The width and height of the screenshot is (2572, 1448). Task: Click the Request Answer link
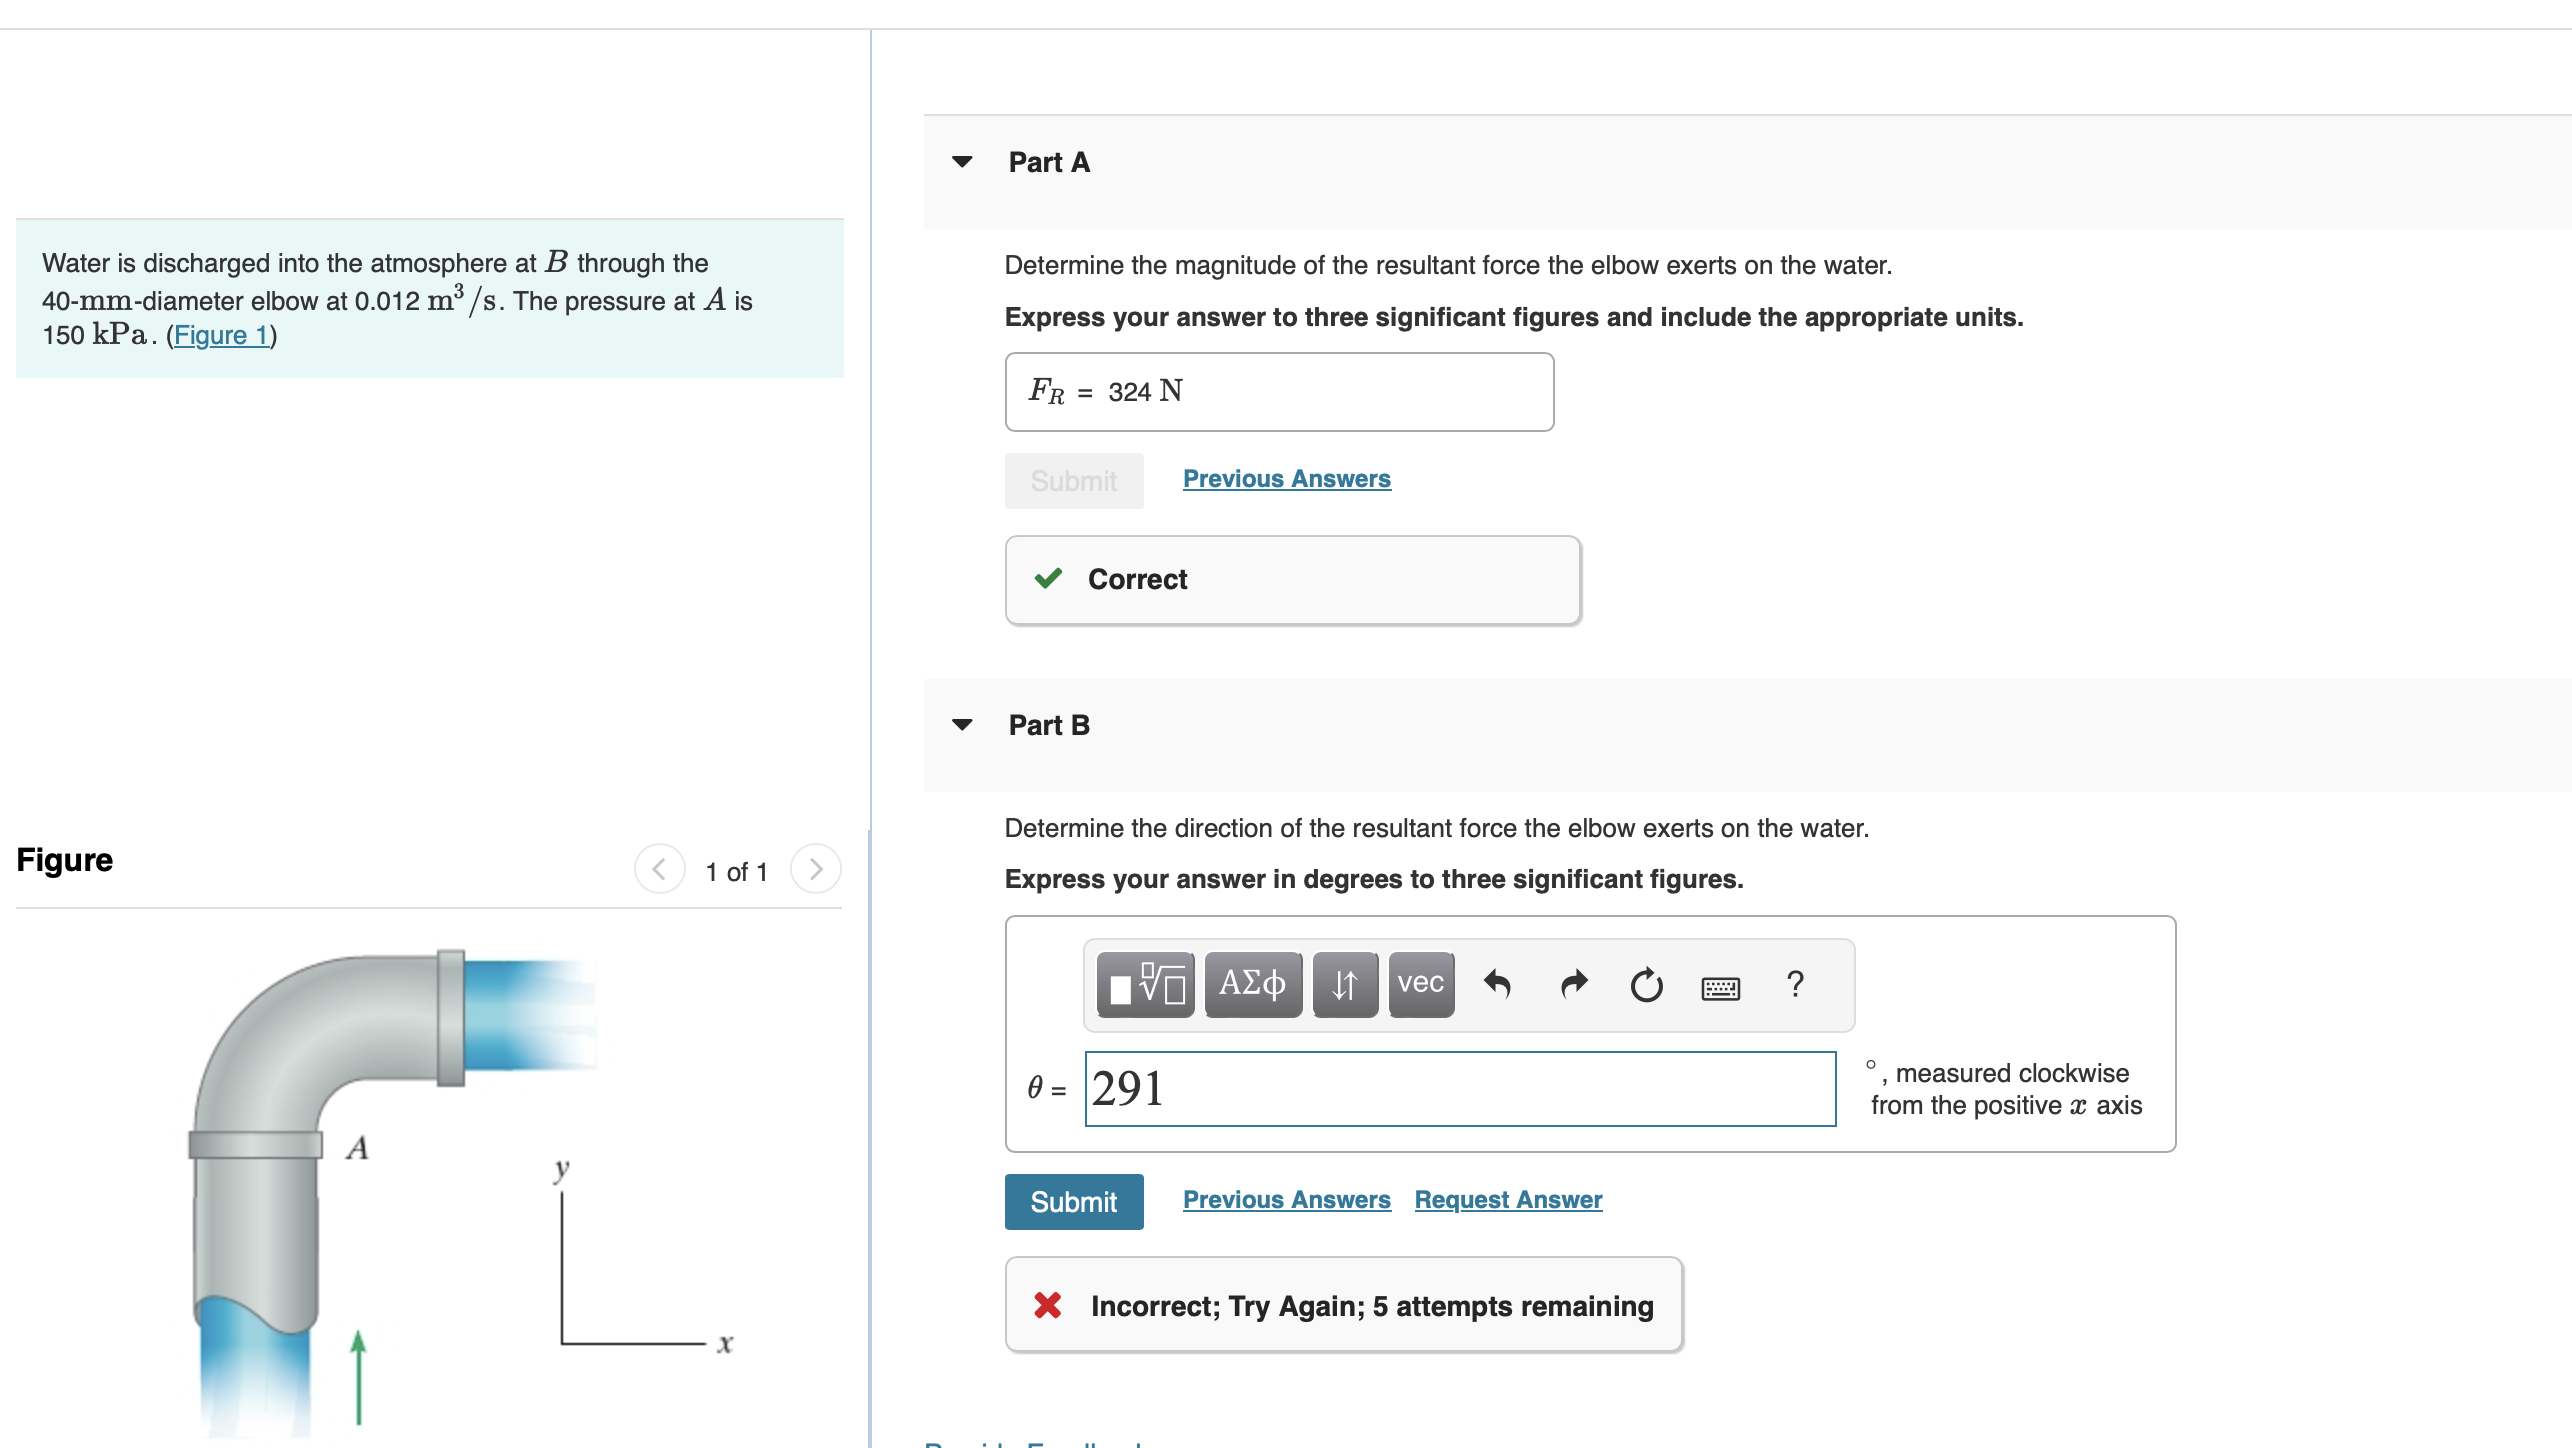[x=1508, y=1200]
